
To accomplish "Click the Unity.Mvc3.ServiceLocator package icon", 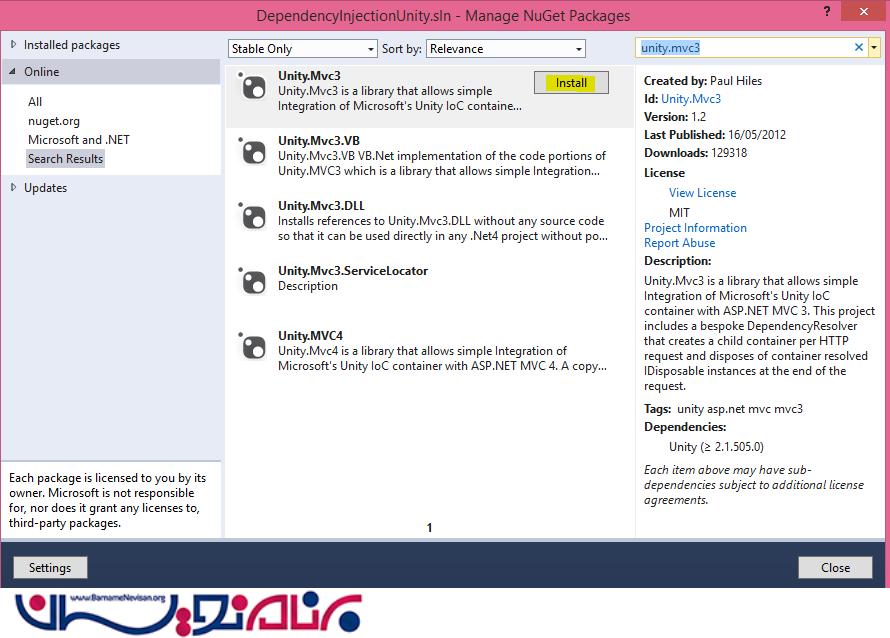I will (x=253, y=281).
